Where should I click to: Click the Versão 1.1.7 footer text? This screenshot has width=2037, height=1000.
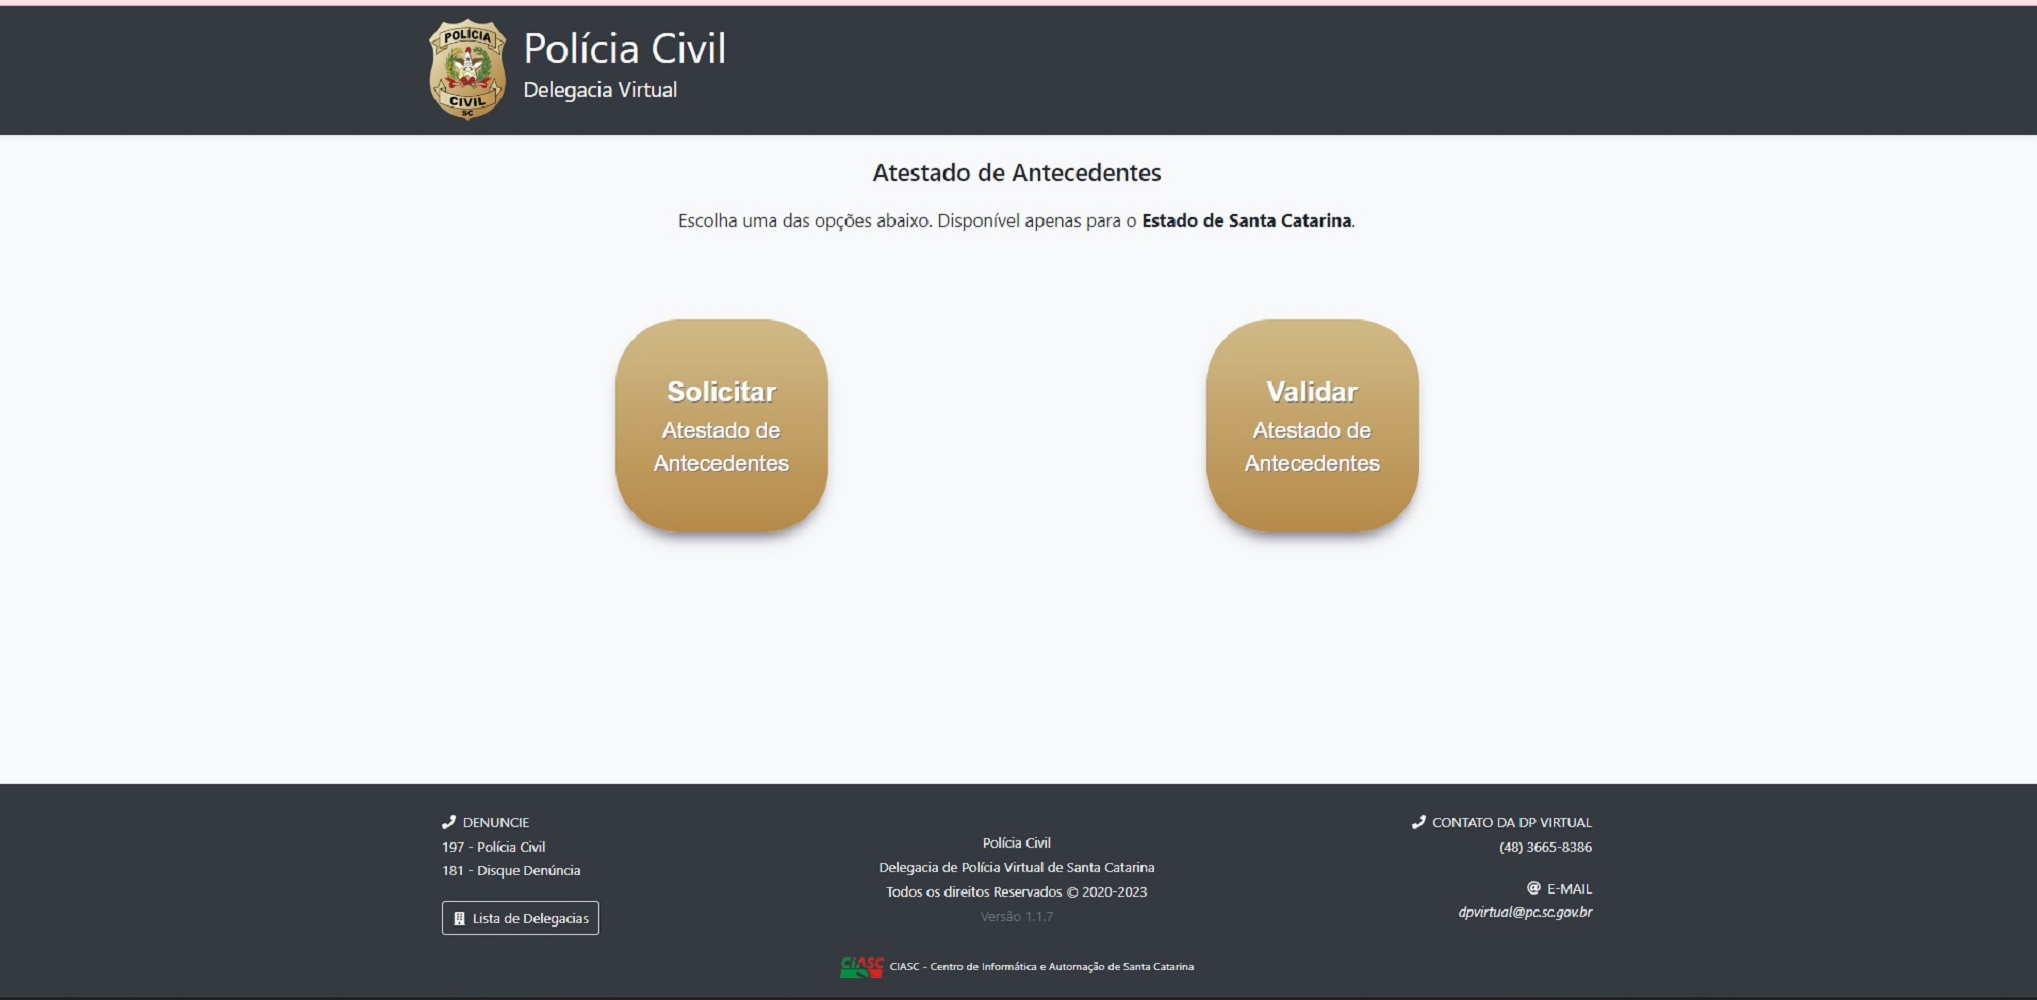pyautogui.click(x=1016, y=916)
